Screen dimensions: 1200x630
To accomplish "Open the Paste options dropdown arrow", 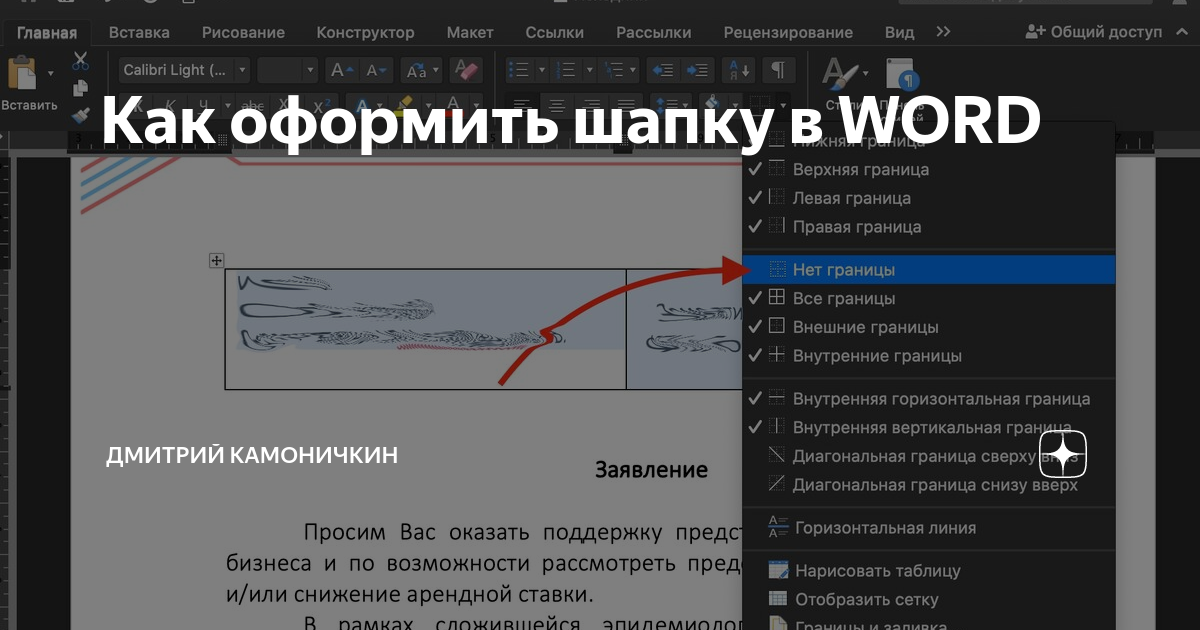I will coord(50,73).
